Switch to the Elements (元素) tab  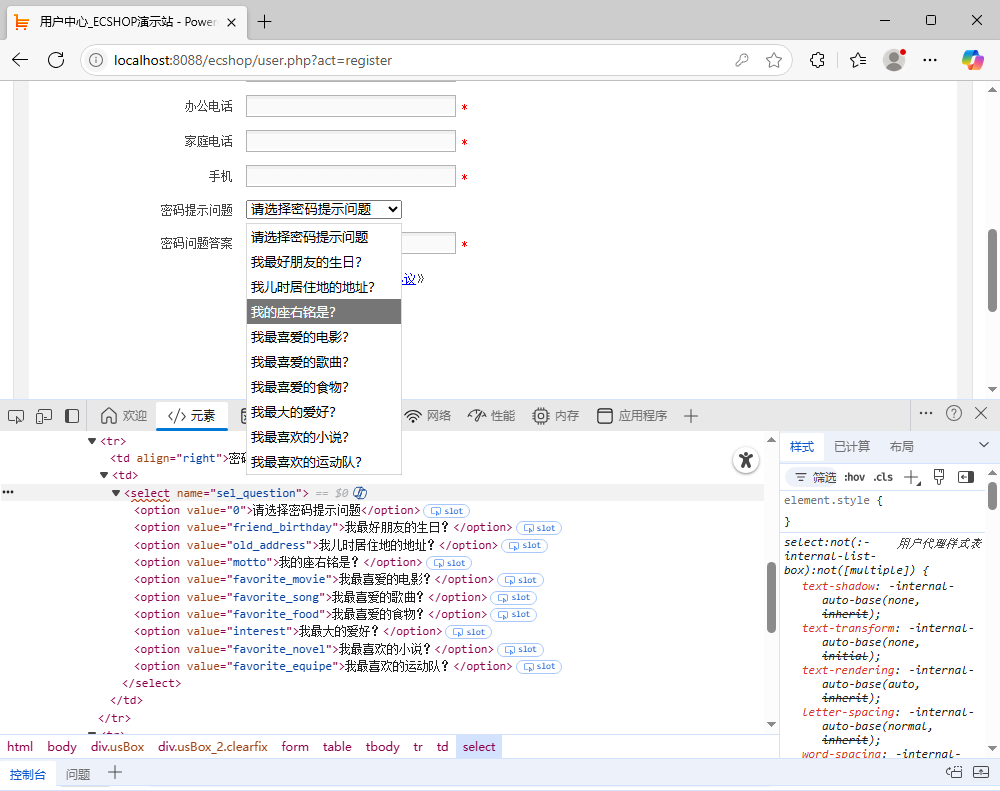(x=191, y=416)
